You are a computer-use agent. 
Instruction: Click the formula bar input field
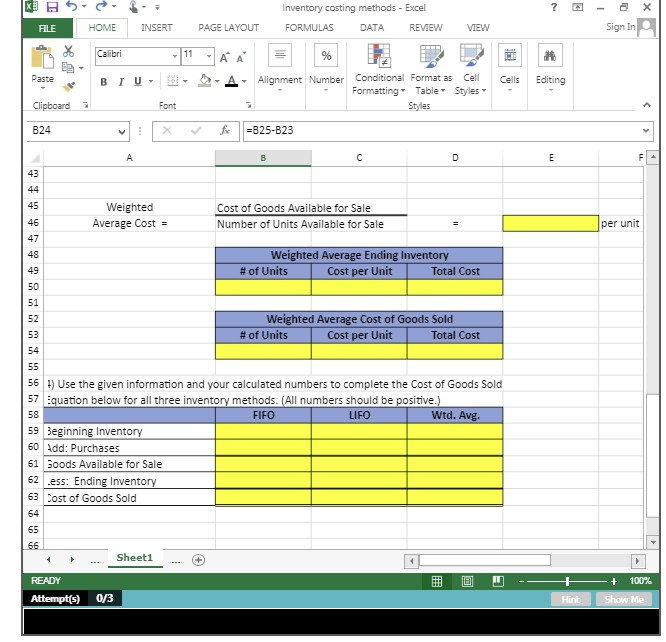click(x=442, y=131)
